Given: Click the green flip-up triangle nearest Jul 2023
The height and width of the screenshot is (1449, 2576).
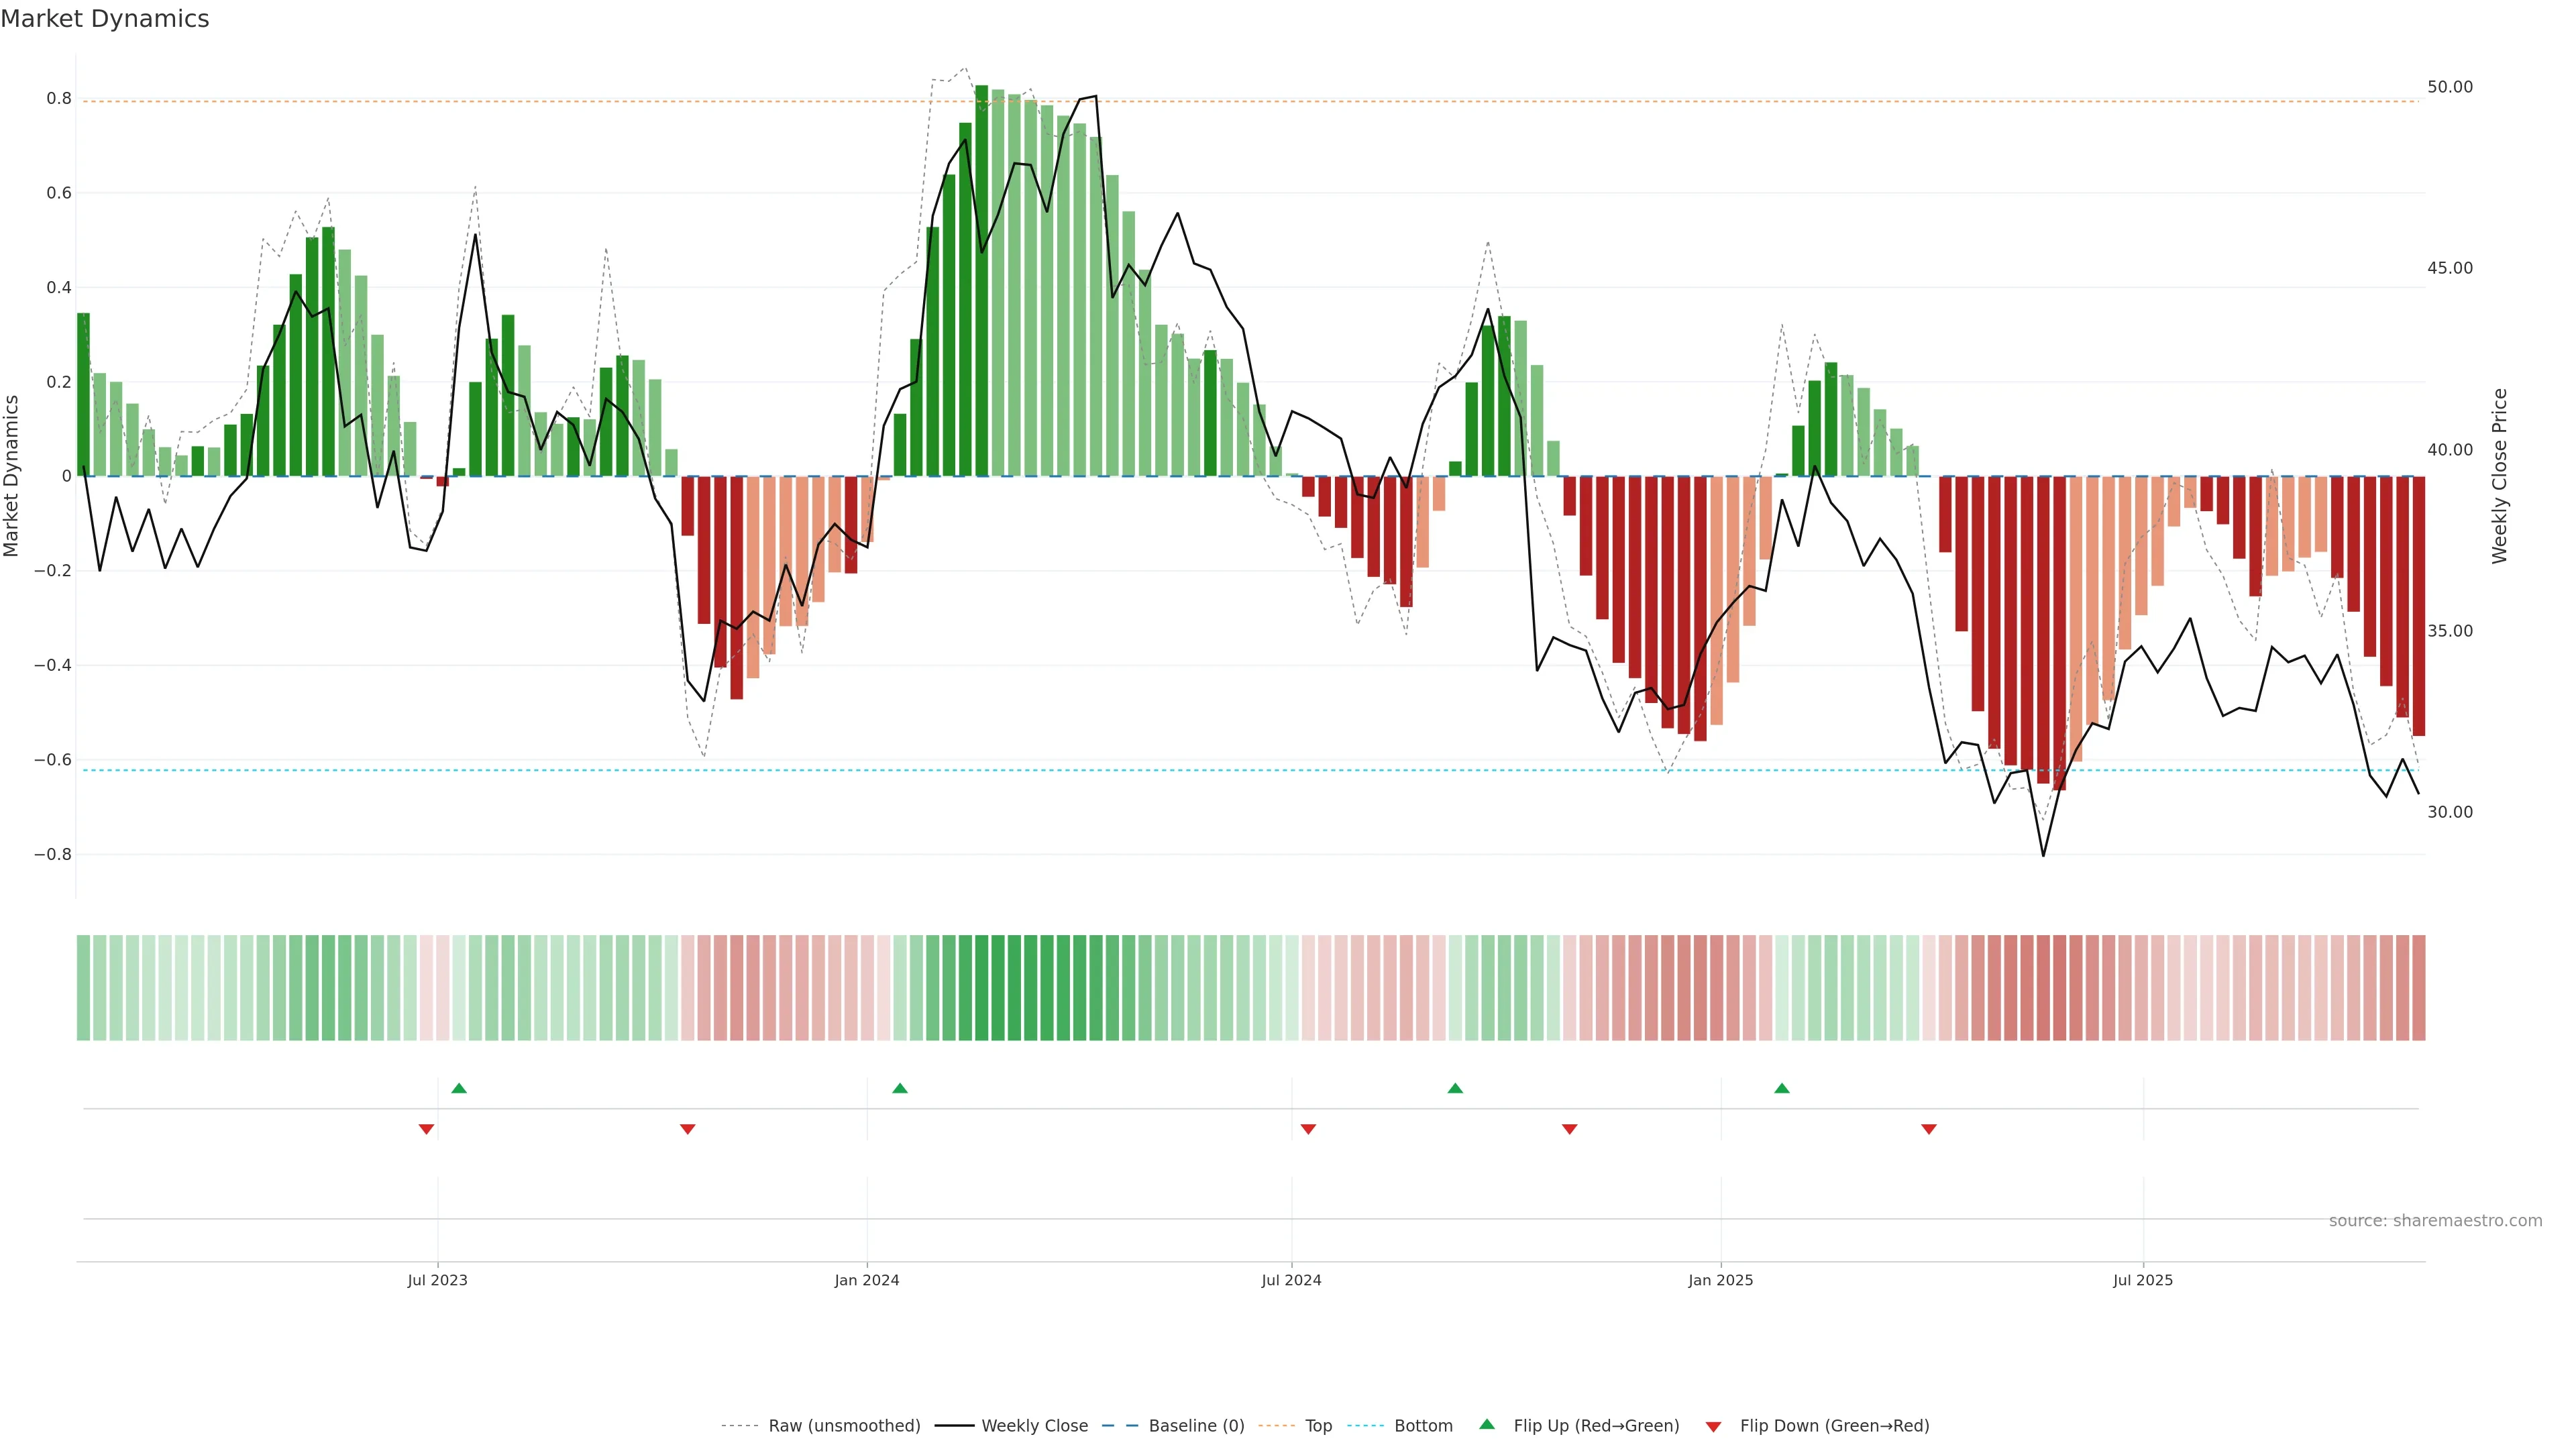Looking at the screenshot, I should 459,1088.
